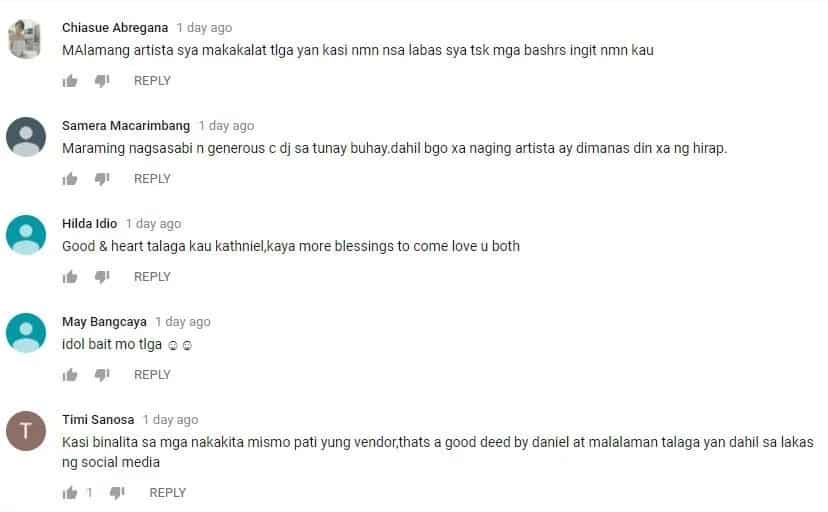Reply to Hilda Idio's comment

[x=152, y=277]
